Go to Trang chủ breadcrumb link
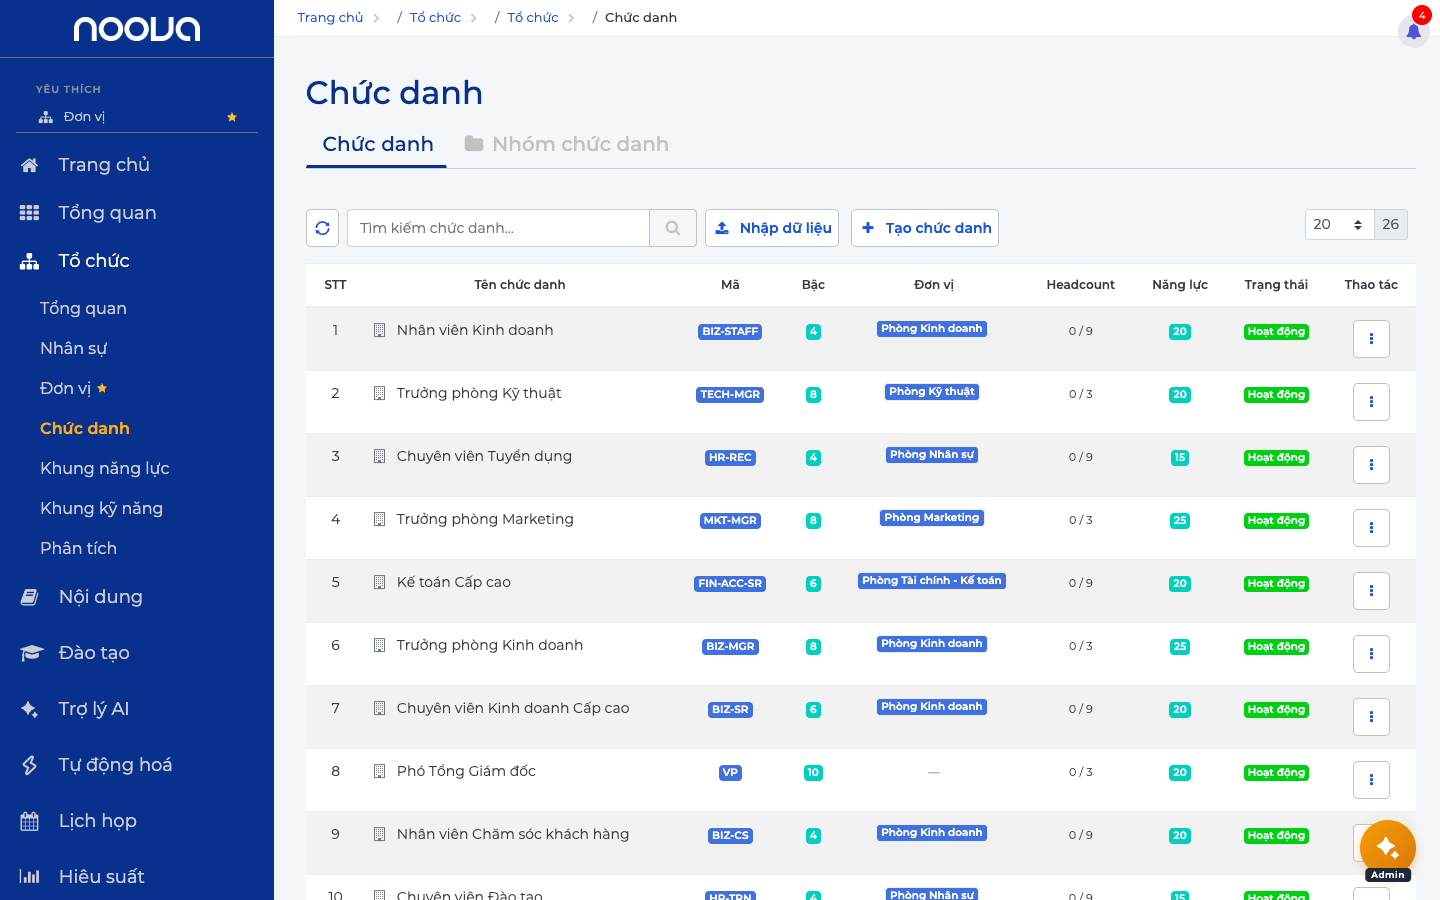Screen dimensions: 1440x900 pyautogui.click(x=330, y=18)
